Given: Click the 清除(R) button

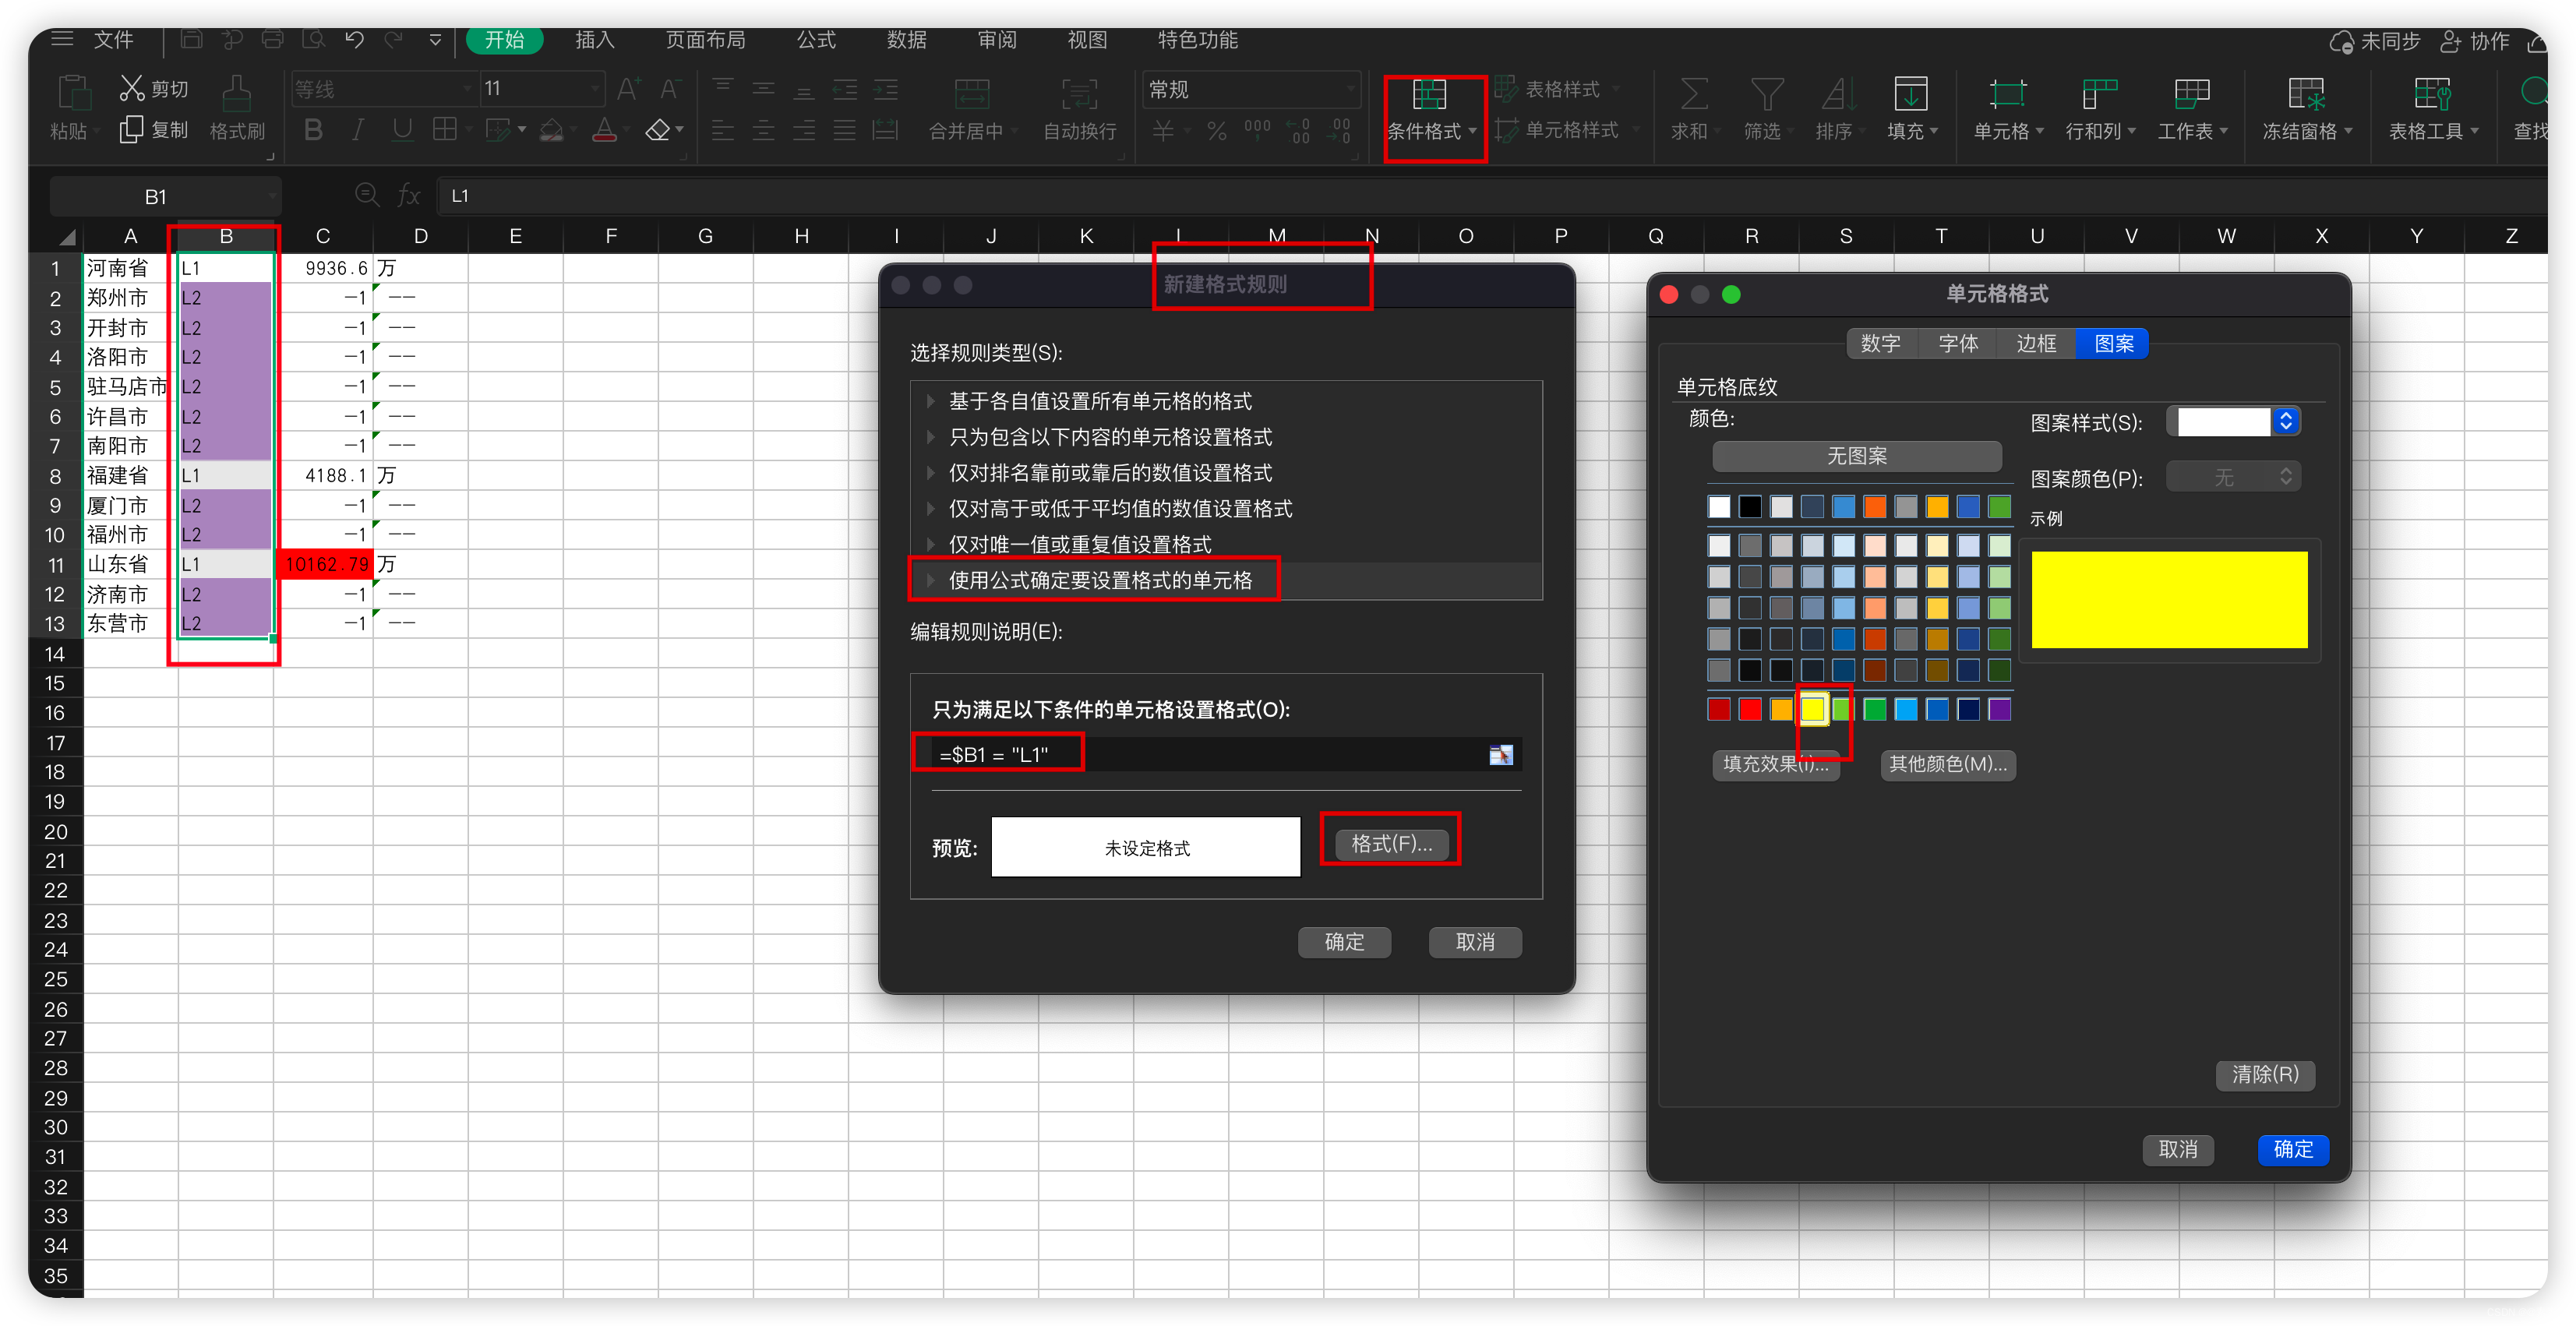Looking at the screenshot, I should point(2265,1074).
